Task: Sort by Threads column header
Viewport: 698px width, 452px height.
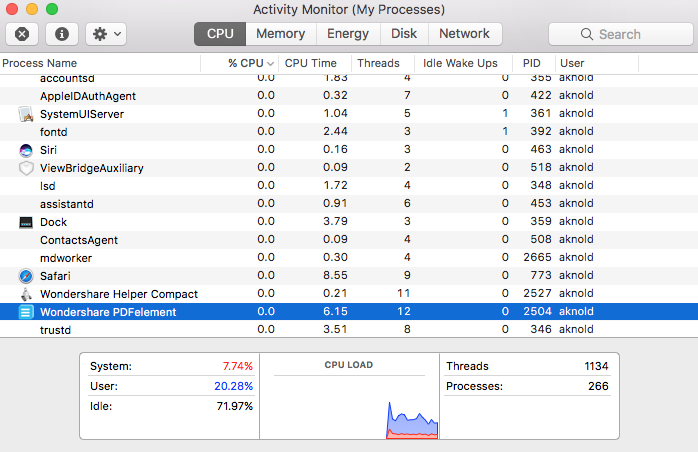Action: (x=383, y=63)
